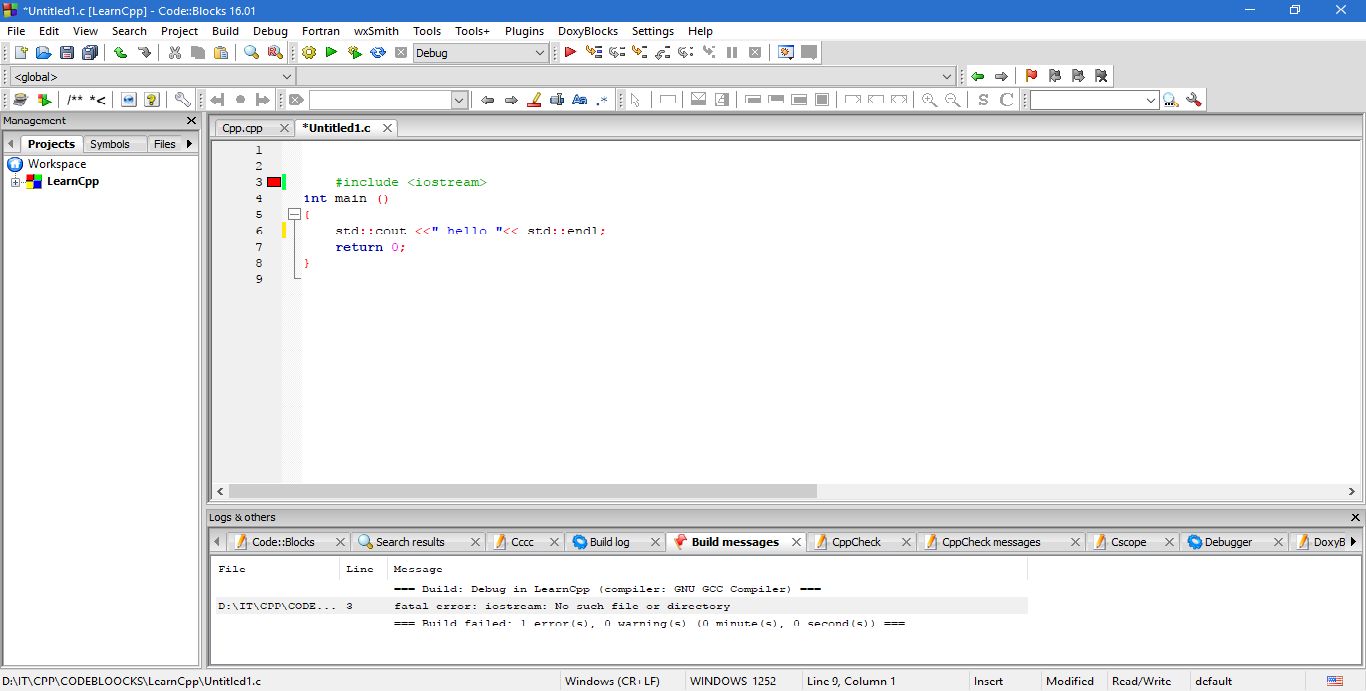This screenshot has width=1366, height=691.
Task: Switch to the Cpp.cpp editor tab
Action: click(242, 128)
